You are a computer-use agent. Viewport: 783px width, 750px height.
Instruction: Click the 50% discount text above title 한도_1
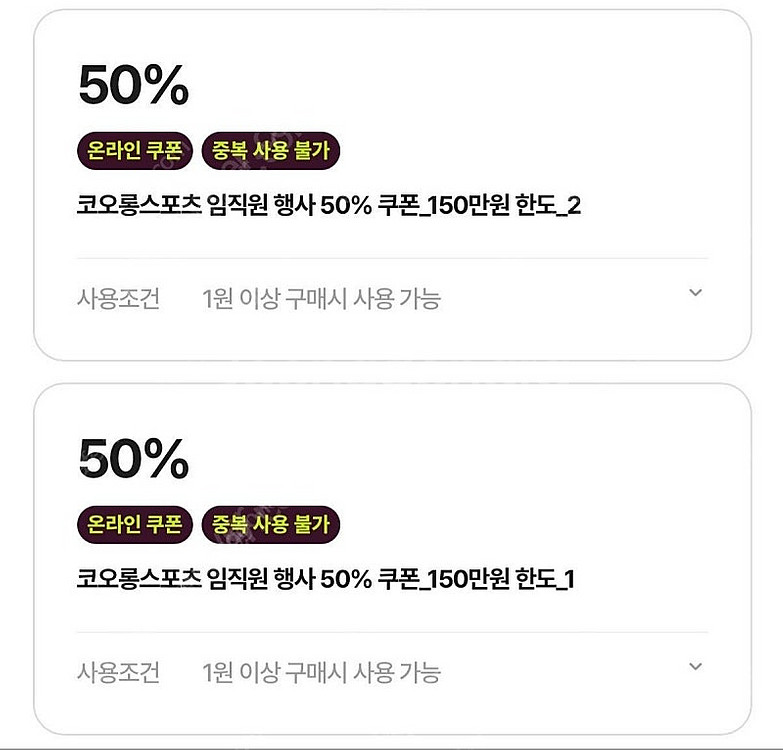(x=133, y=460)
